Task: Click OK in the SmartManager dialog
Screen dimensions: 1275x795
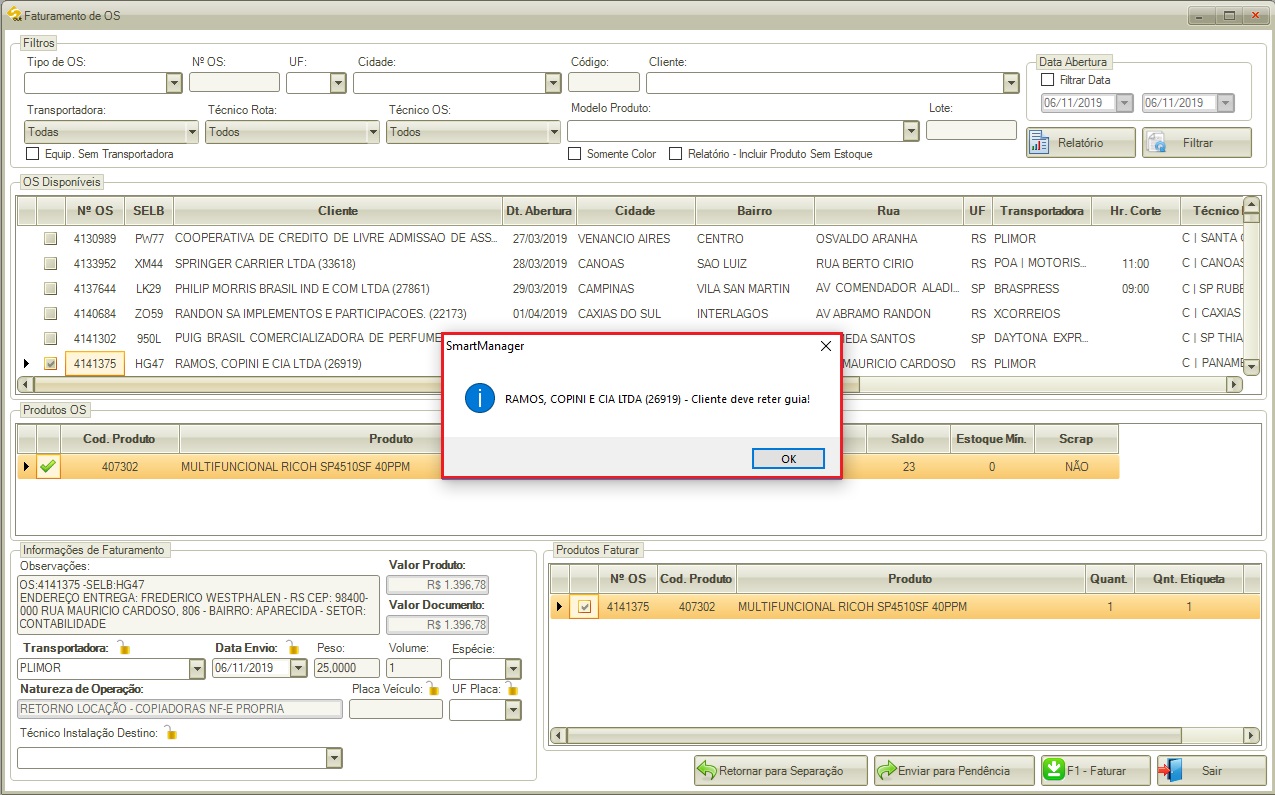Action: point(788,458)
